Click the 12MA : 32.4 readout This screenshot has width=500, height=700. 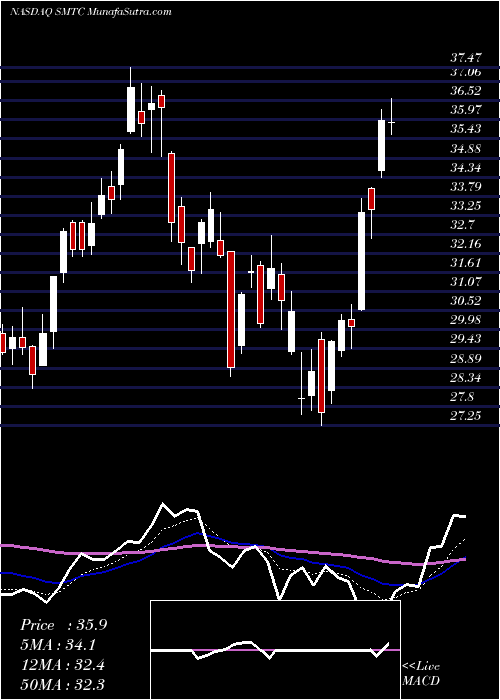click(x=63, y=665)
